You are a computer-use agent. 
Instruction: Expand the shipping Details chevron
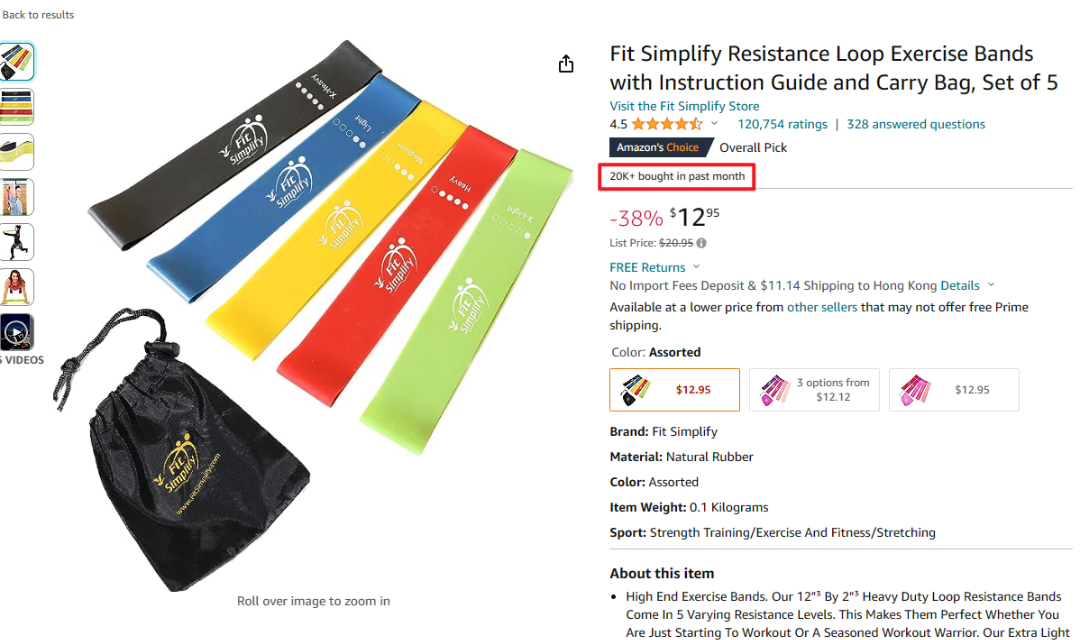point(990,286)
